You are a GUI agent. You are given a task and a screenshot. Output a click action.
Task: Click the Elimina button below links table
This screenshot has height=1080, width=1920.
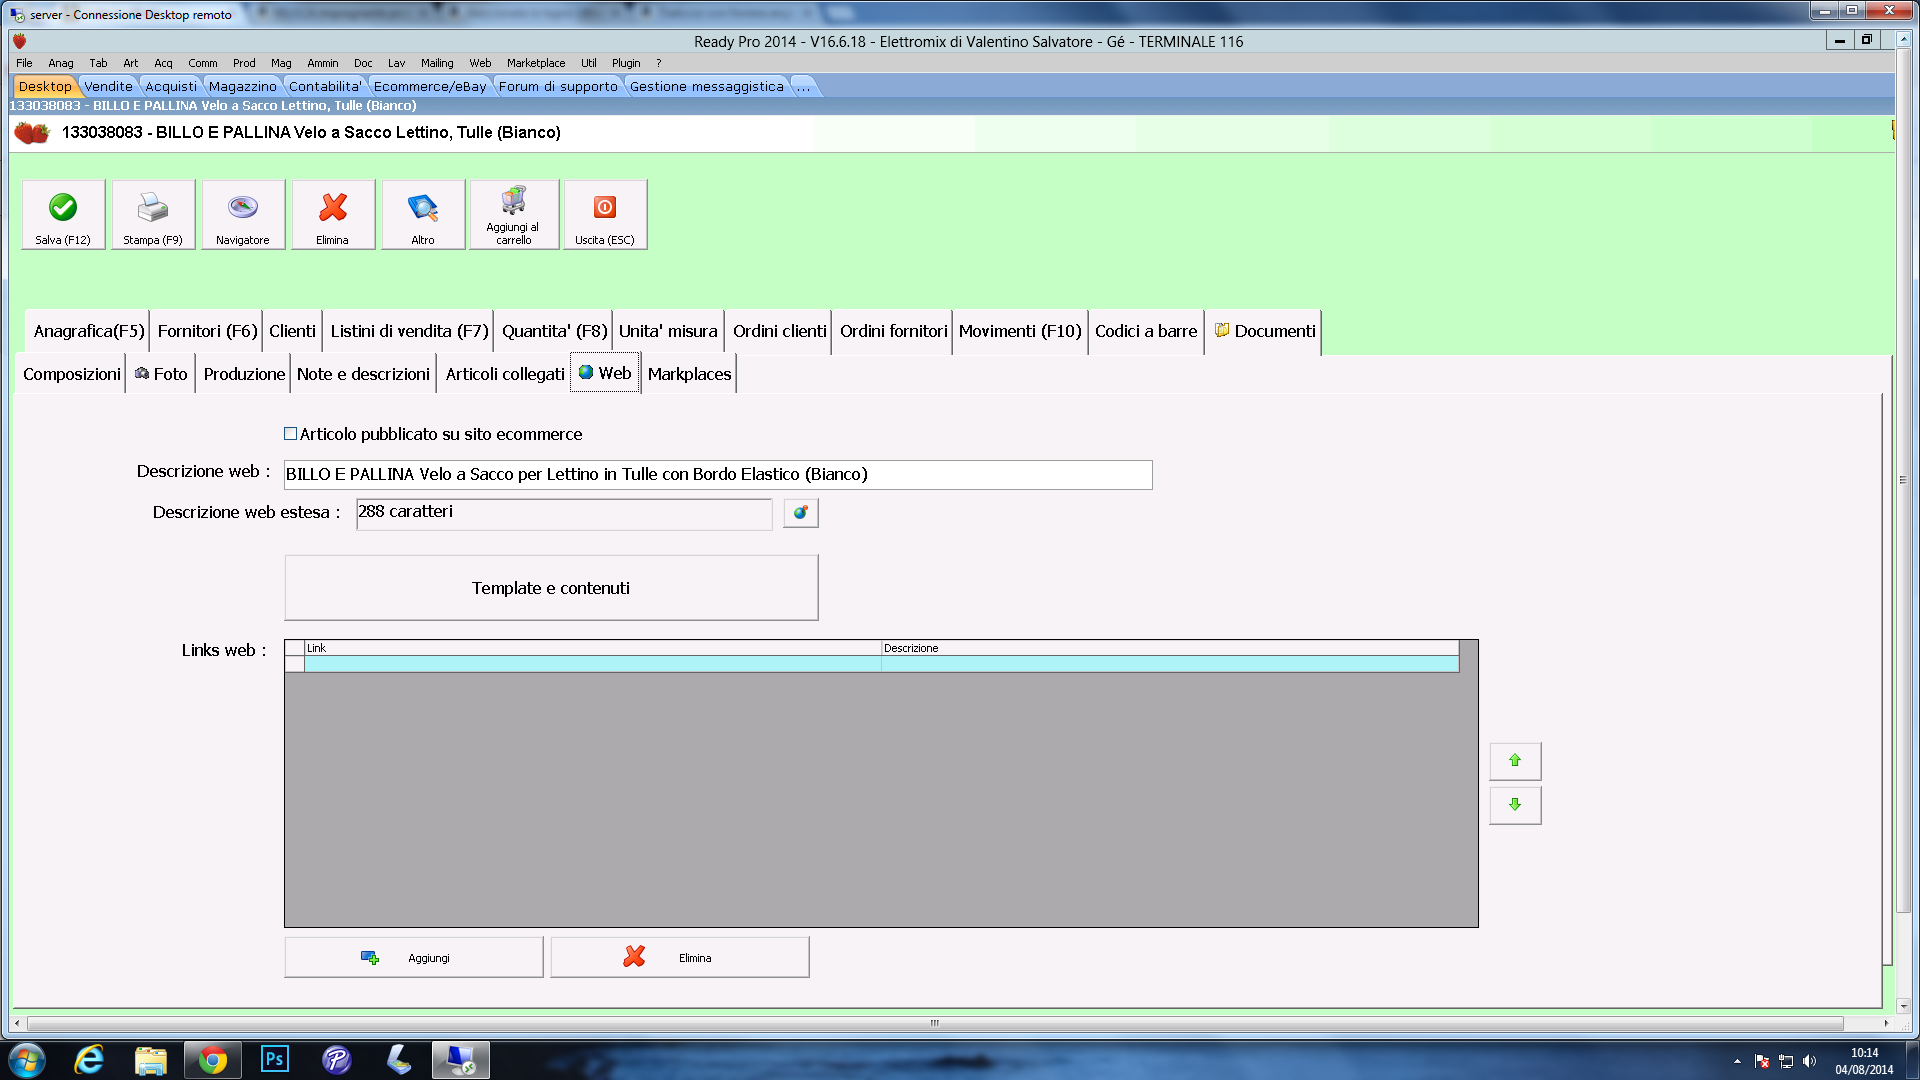pos(679,958)
